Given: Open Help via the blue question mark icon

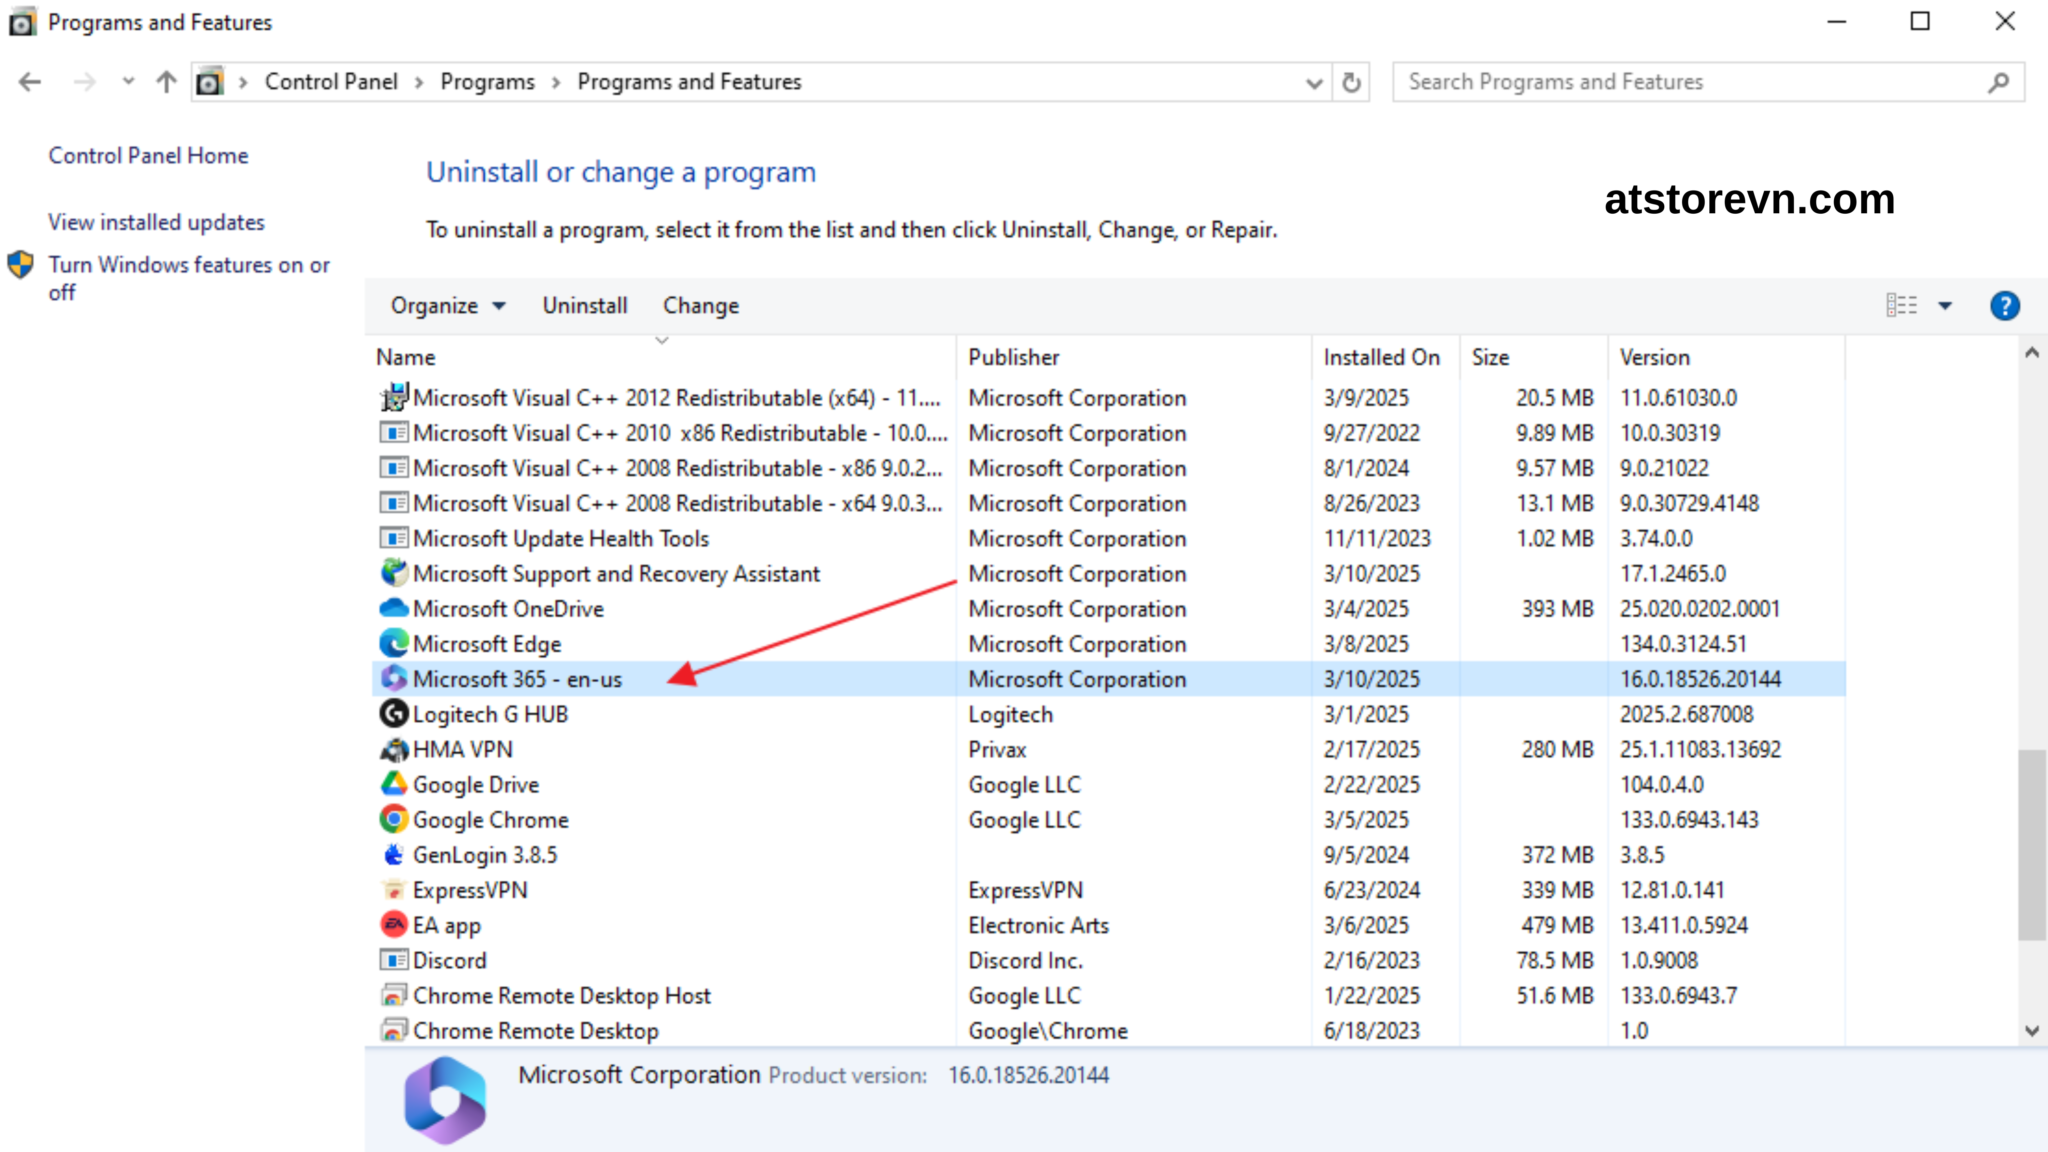Looking at the screenshot, I should 2005,305.
